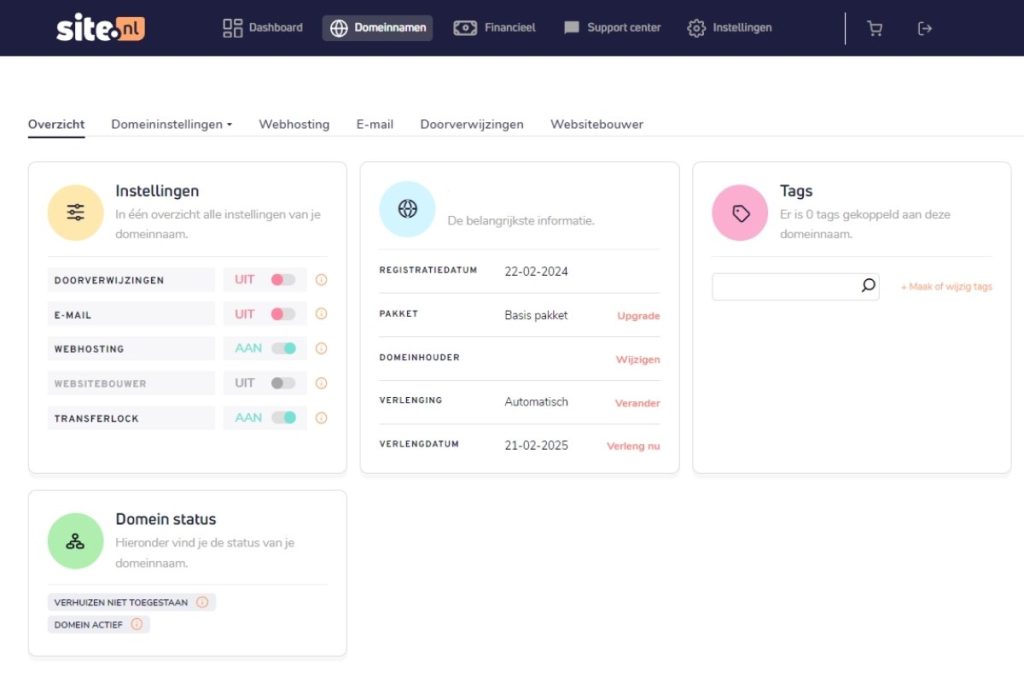The height and width of the screenshot is (683, 1024).
Task: Click the logout icon top right
Action: (x=925, y=28)
